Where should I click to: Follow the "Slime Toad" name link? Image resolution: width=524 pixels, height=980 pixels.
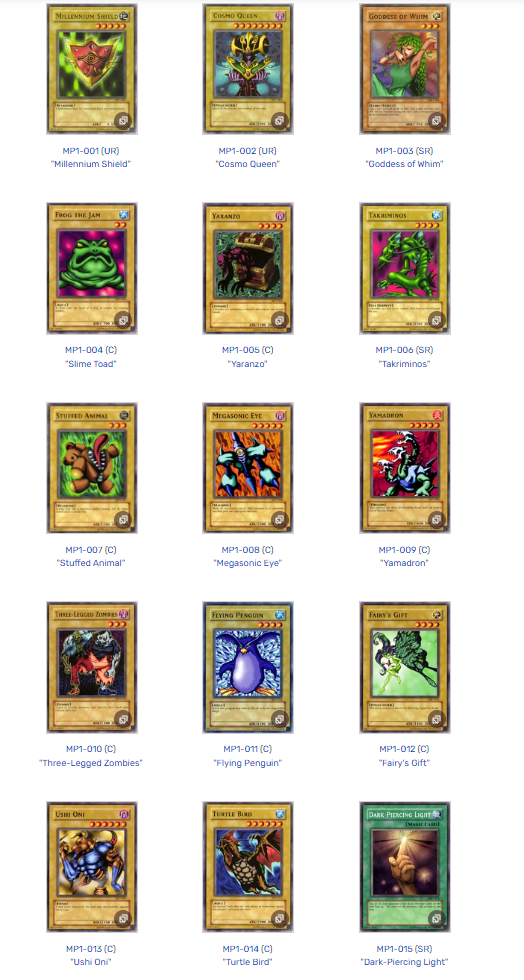[91, 364]
